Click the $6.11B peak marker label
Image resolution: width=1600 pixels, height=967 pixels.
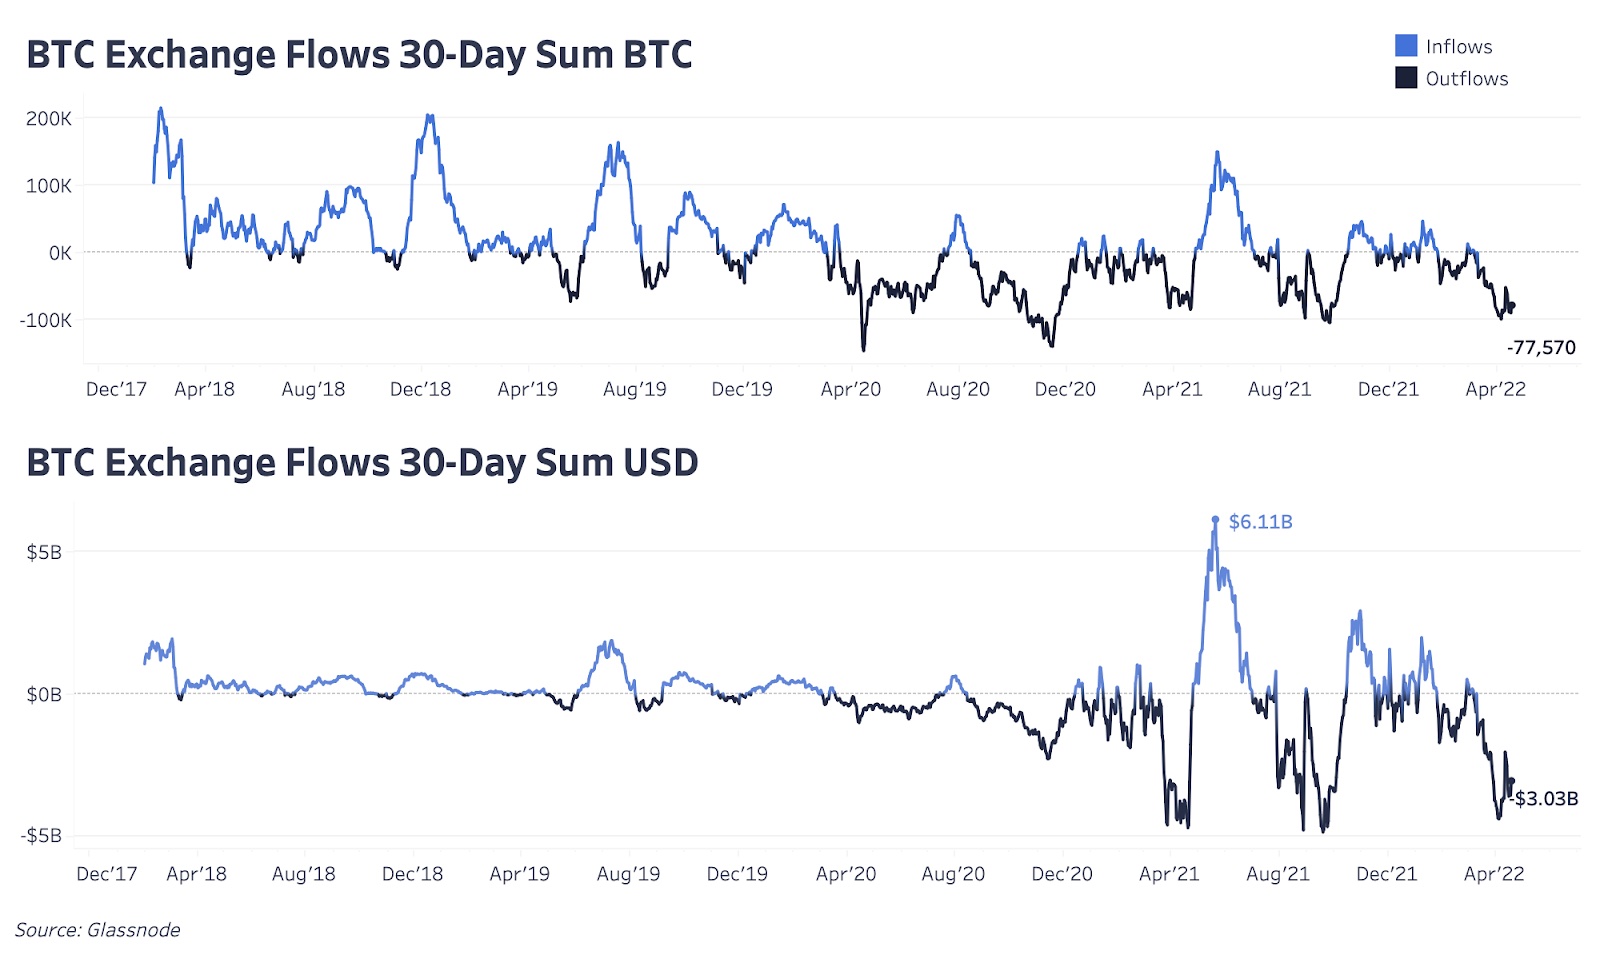tap(1260, 522)
